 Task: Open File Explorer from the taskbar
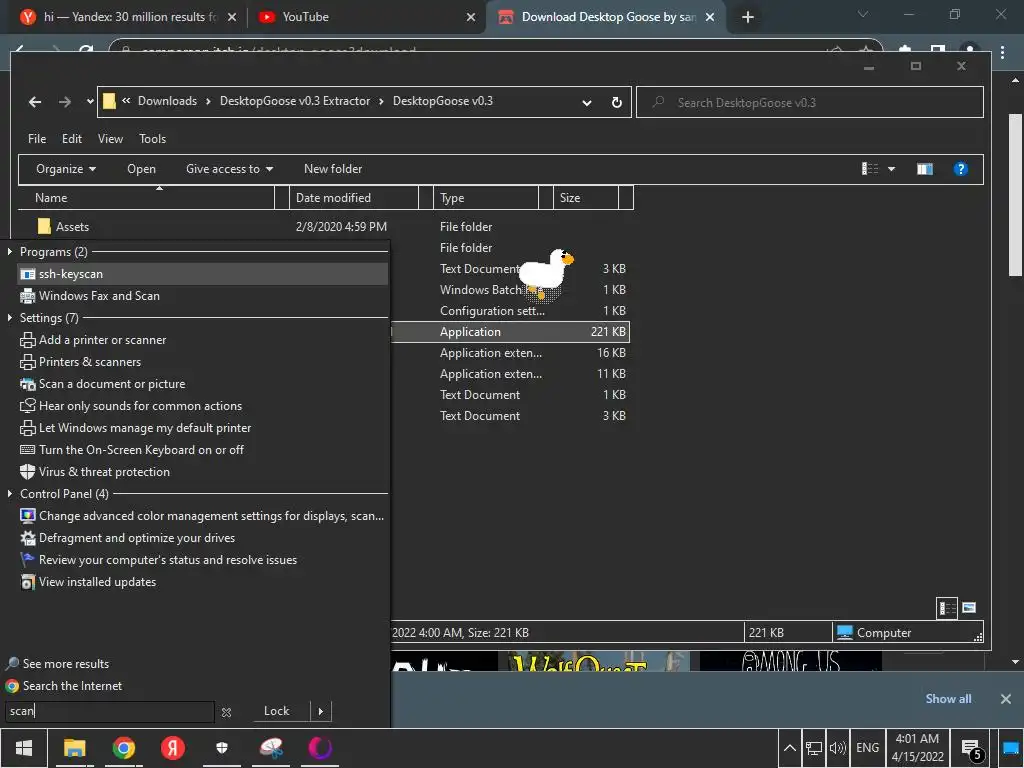[74, 748]
